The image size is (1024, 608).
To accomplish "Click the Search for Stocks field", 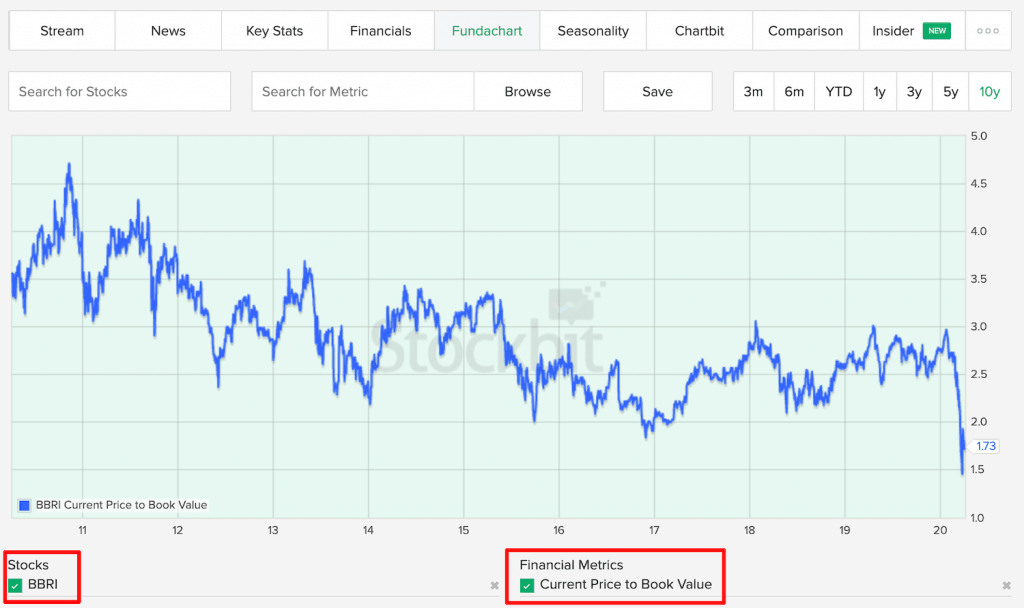I will click(119, 91).
